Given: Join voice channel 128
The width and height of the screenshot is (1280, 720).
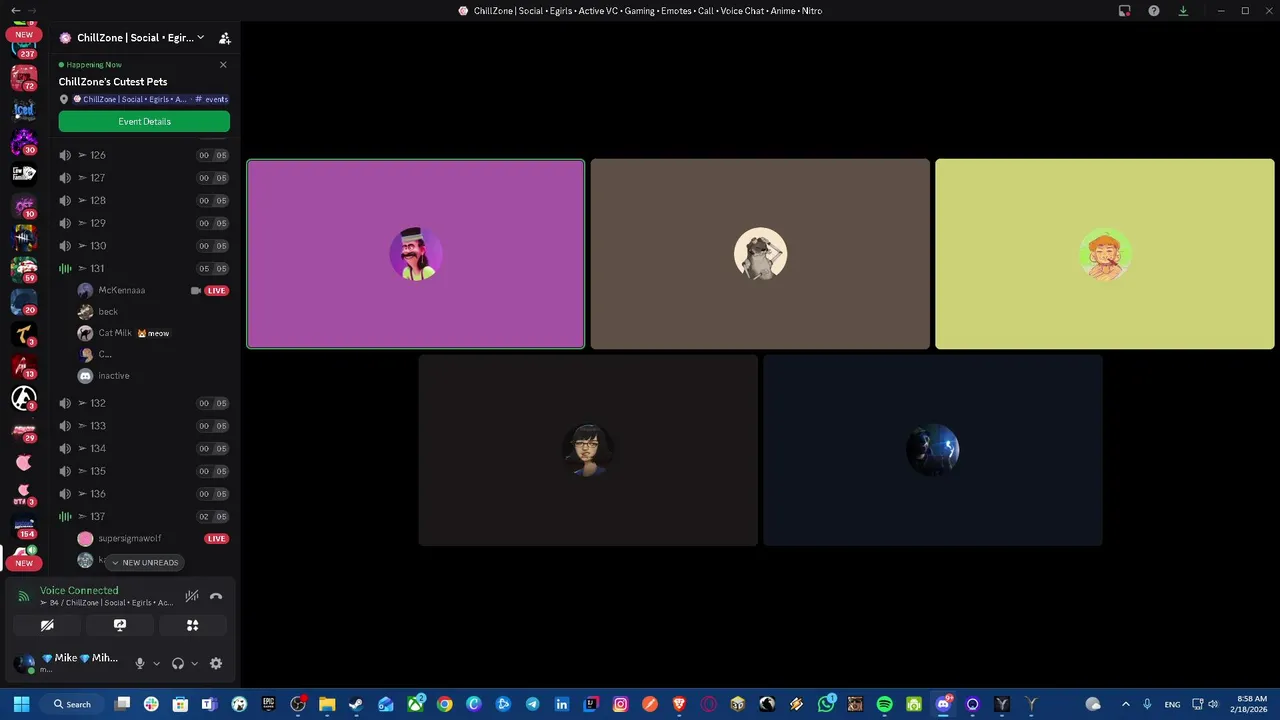Looking at the screenshot, I should (x=144, y=200).
